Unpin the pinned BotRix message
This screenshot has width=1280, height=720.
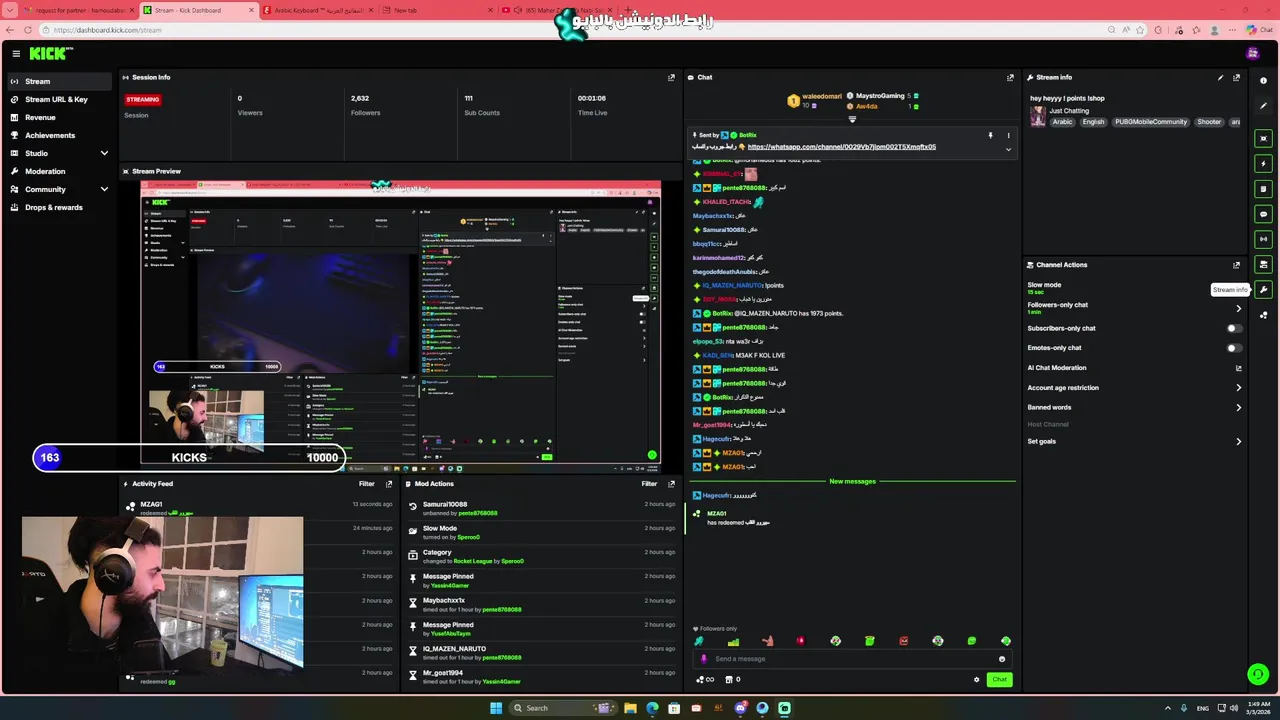click(x=991, y=135)
